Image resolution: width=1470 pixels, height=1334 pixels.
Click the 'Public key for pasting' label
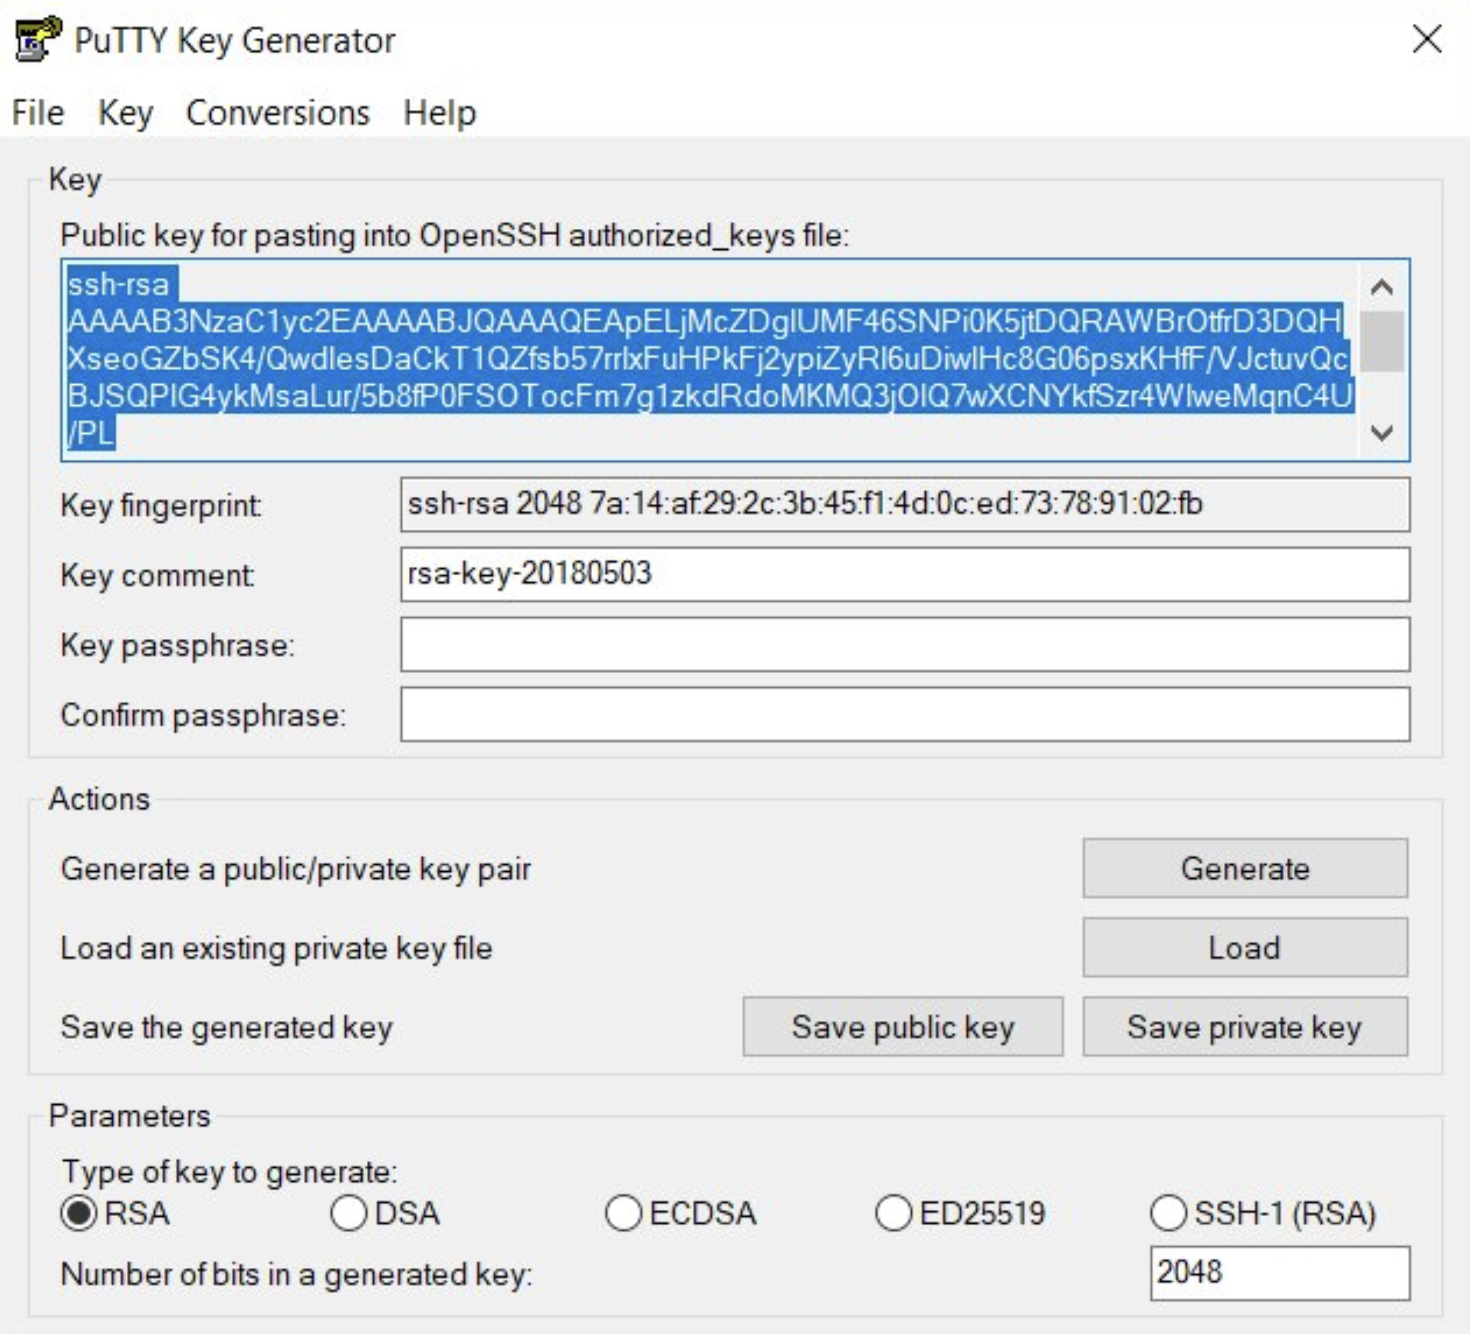(x=454, y=235)
